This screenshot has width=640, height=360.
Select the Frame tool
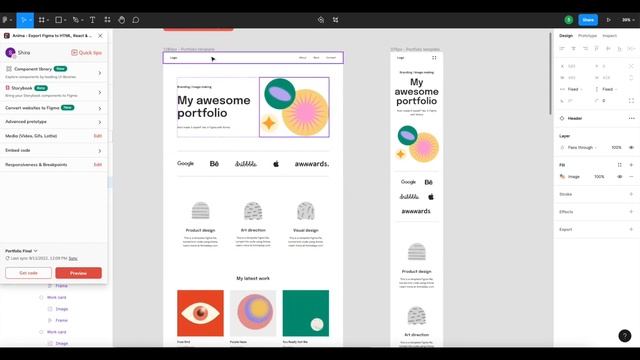pos(41,20)
